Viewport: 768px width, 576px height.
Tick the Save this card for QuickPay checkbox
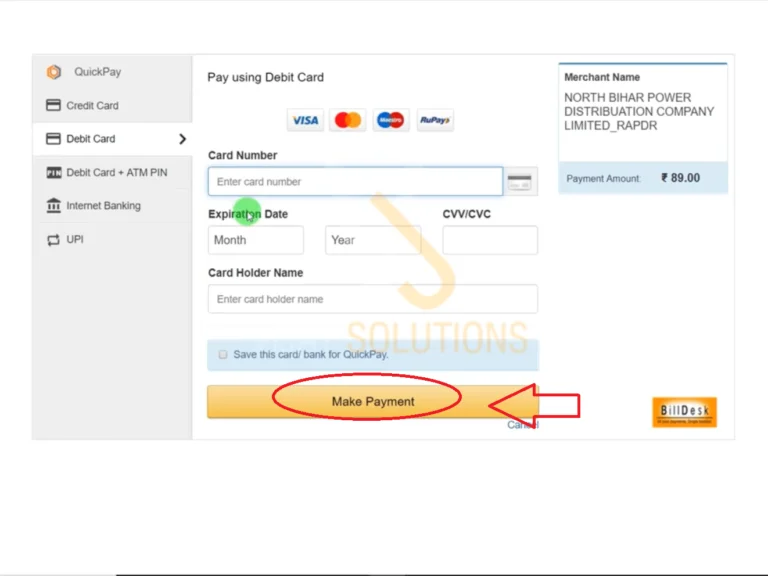(223, 355)
